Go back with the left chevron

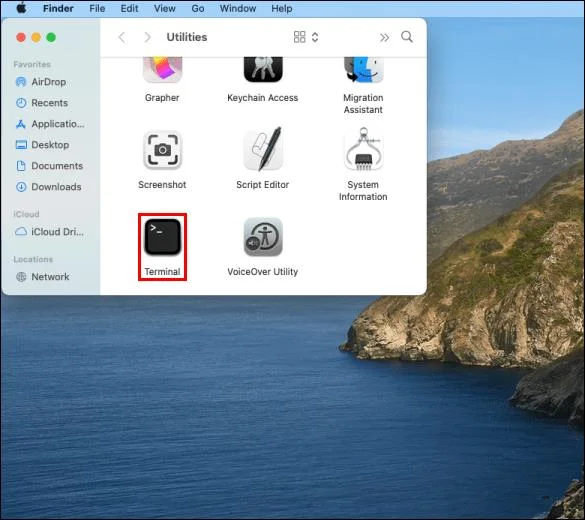tap(122, 37)
